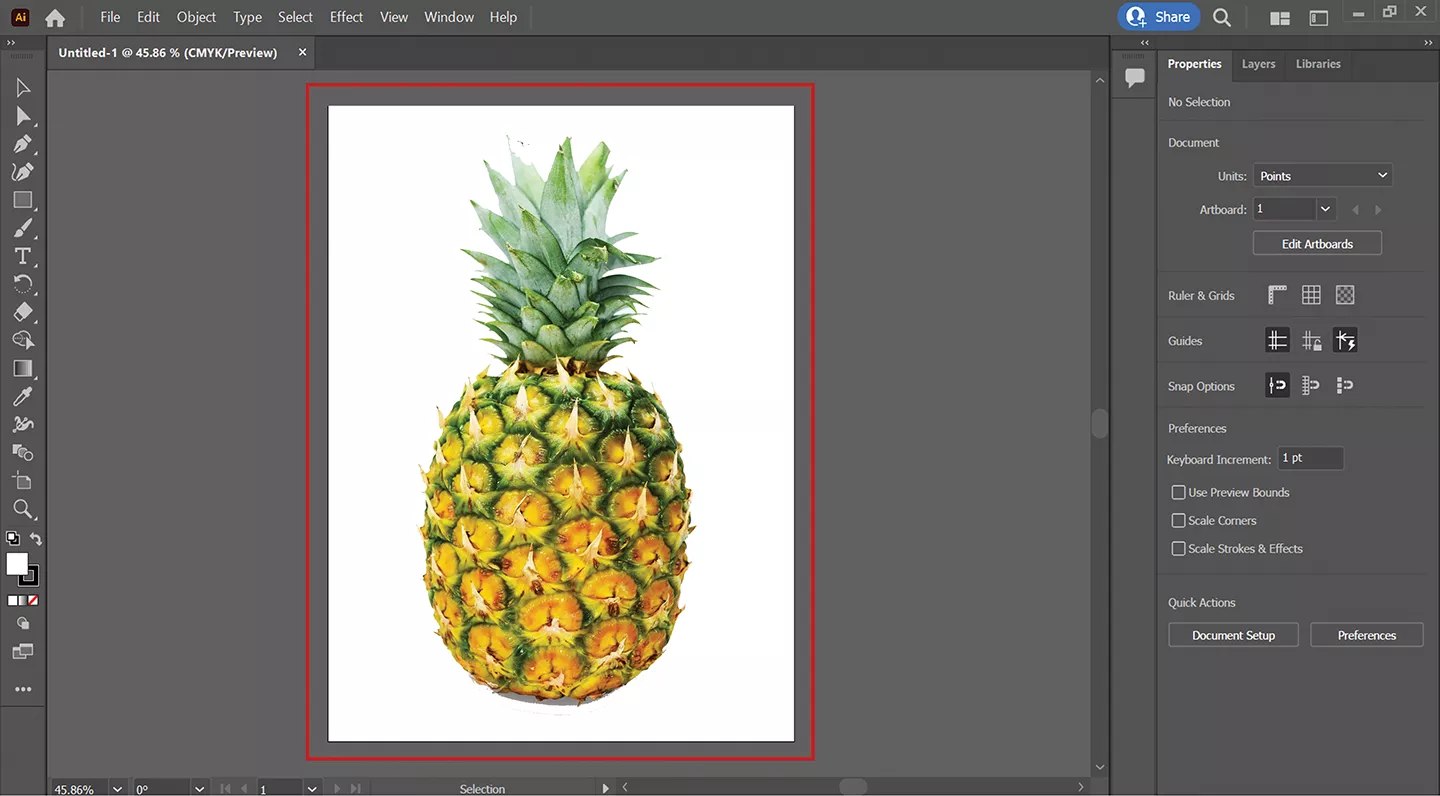1440x796 pixels.
Task: Open the Artboard number dropdown
Action: (x=1326, y=209)
